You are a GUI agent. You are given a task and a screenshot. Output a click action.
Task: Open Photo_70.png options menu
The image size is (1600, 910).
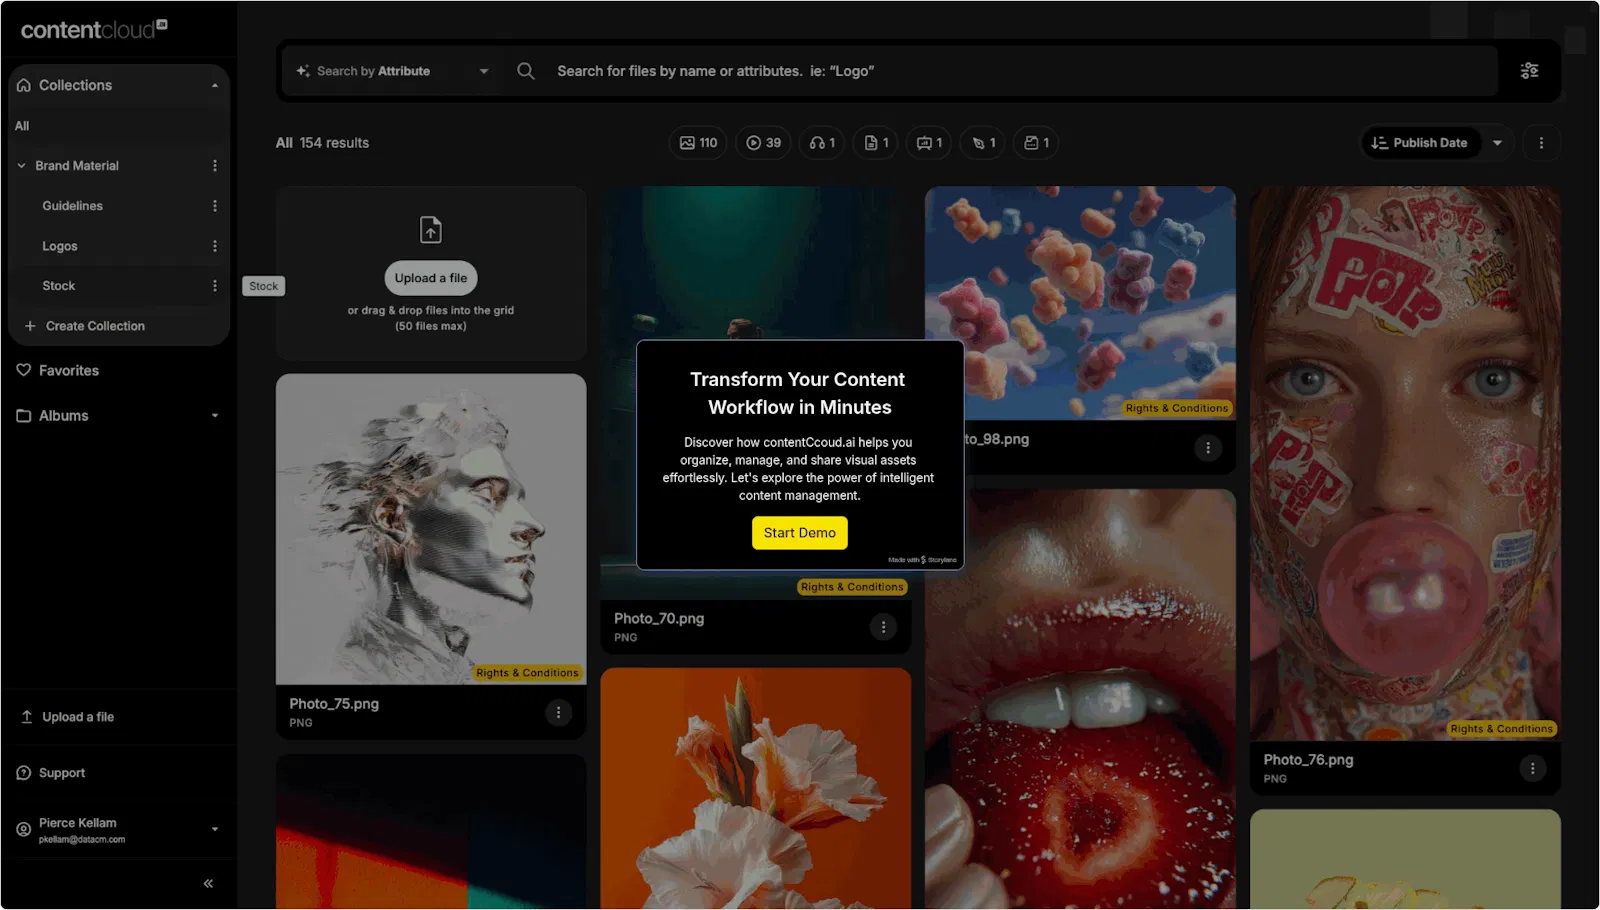883,627
